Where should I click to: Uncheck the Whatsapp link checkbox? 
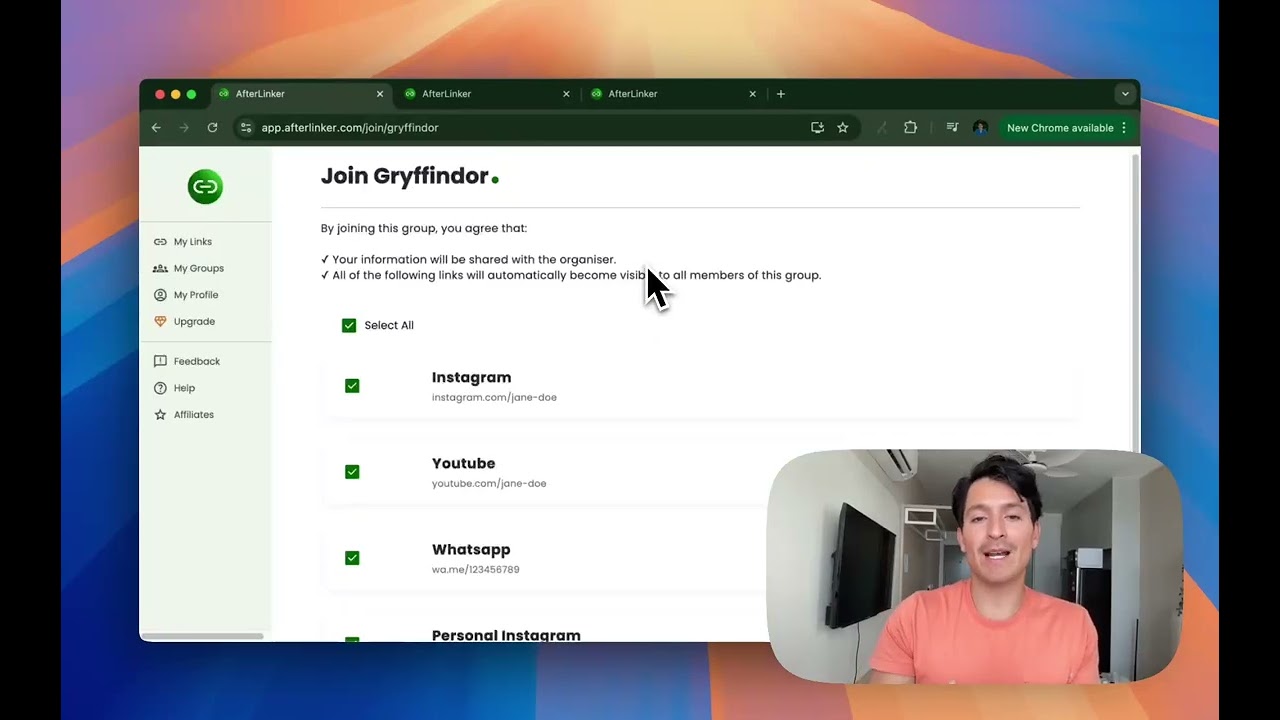[352, 558]
